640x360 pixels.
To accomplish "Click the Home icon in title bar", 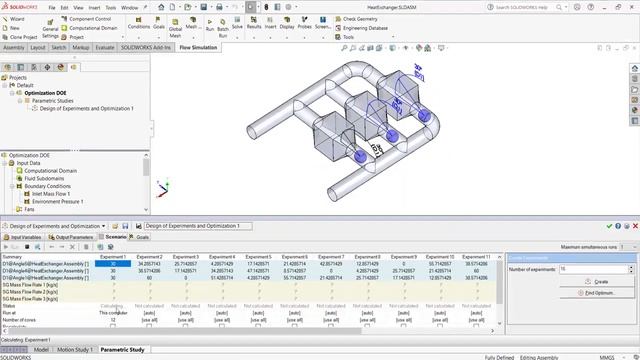I will pyautogui.click(x=161, y=7).
